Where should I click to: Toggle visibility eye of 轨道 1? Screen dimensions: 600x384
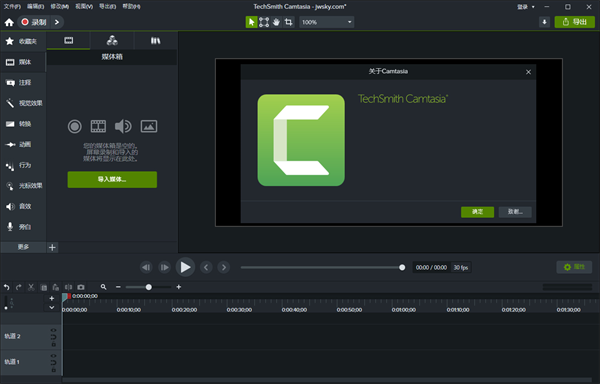[53, 355]
